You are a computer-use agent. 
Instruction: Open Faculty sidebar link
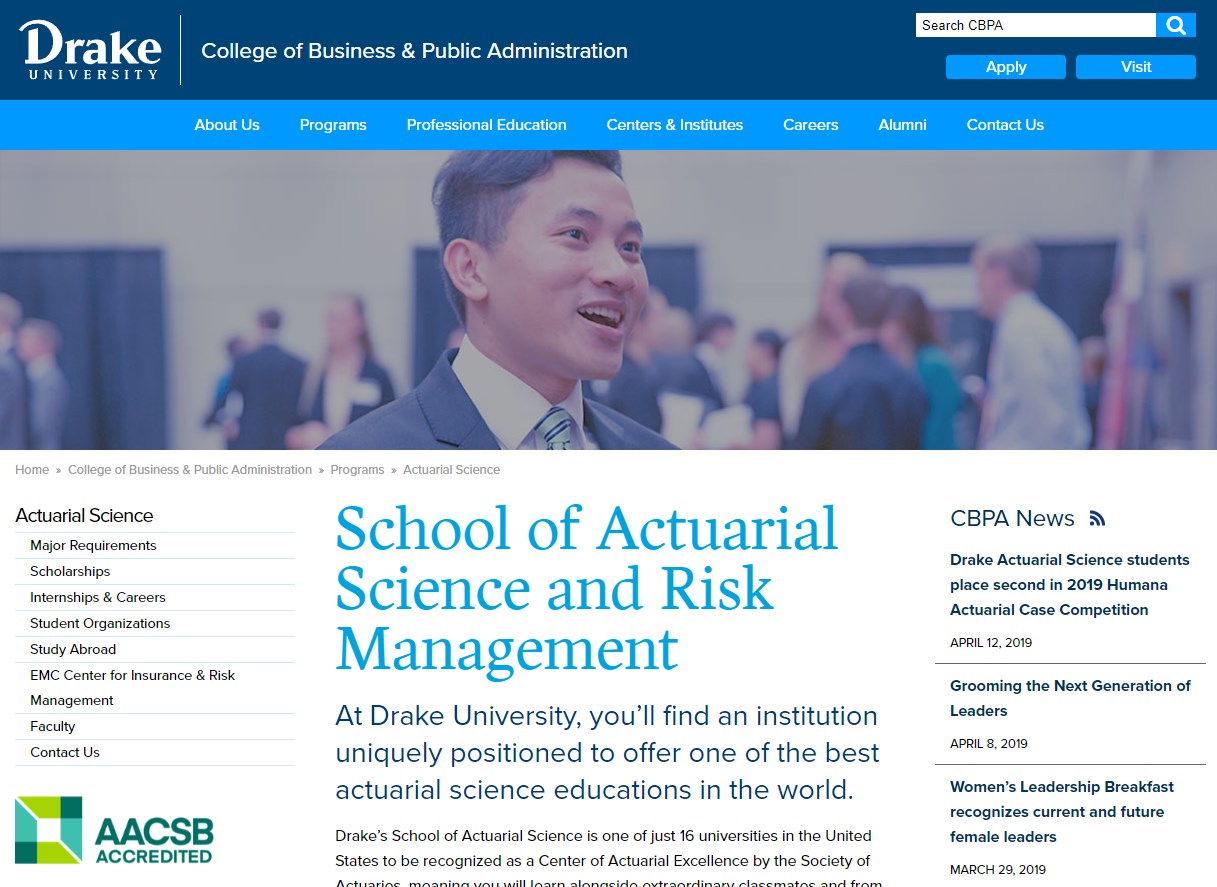click(53, 727)
